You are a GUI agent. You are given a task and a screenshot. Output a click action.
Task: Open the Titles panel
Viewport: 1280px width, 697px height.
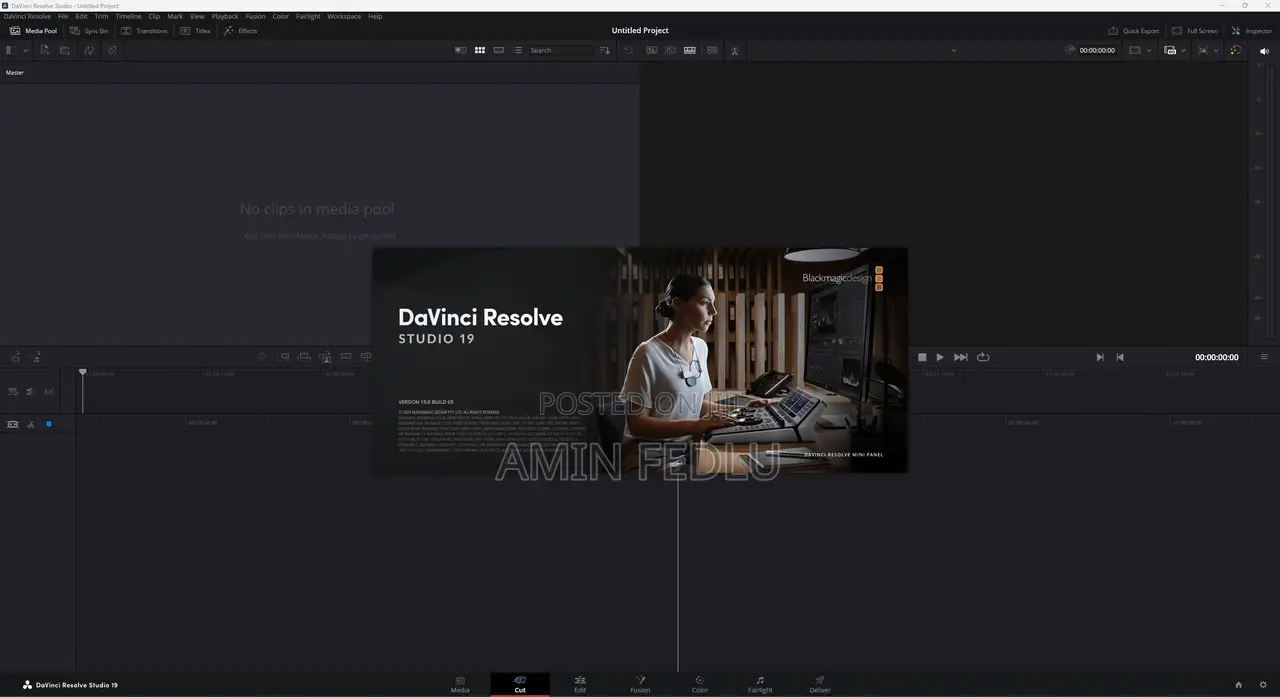pos(197,31)
